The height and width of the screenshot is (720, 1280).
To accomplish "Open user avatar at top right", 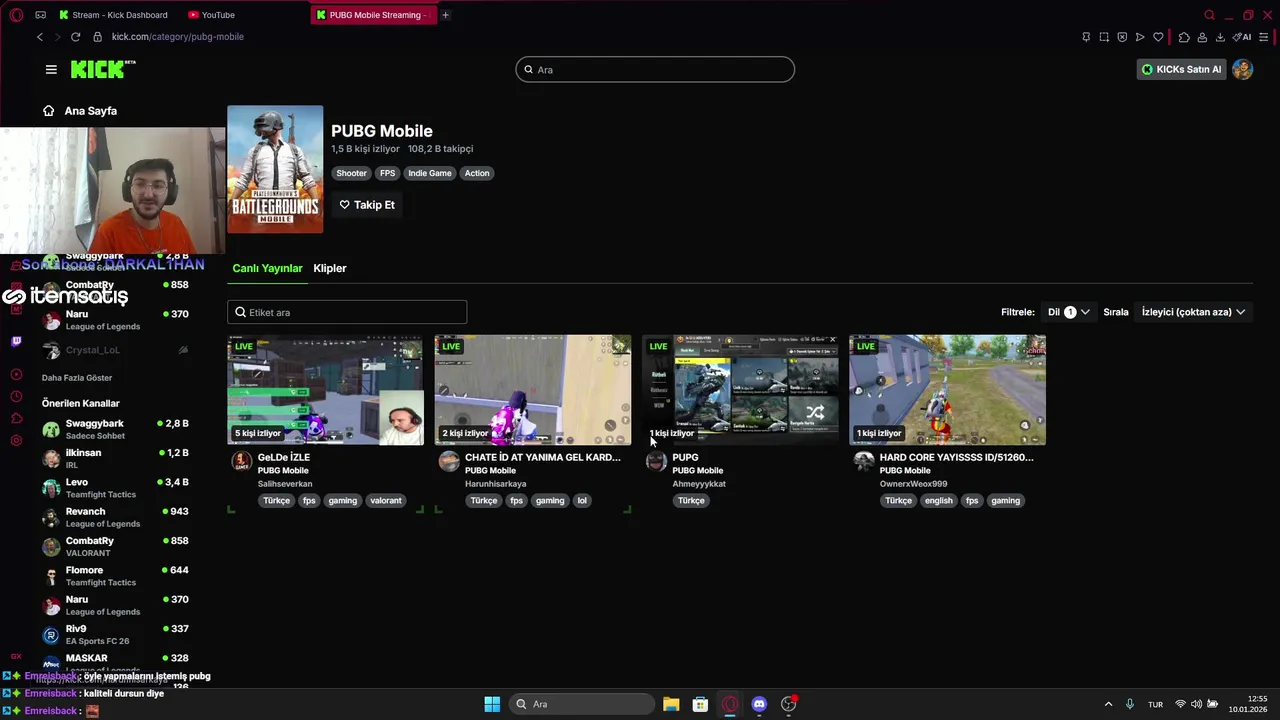I will pyautogui.click(x=1243, y=69).
